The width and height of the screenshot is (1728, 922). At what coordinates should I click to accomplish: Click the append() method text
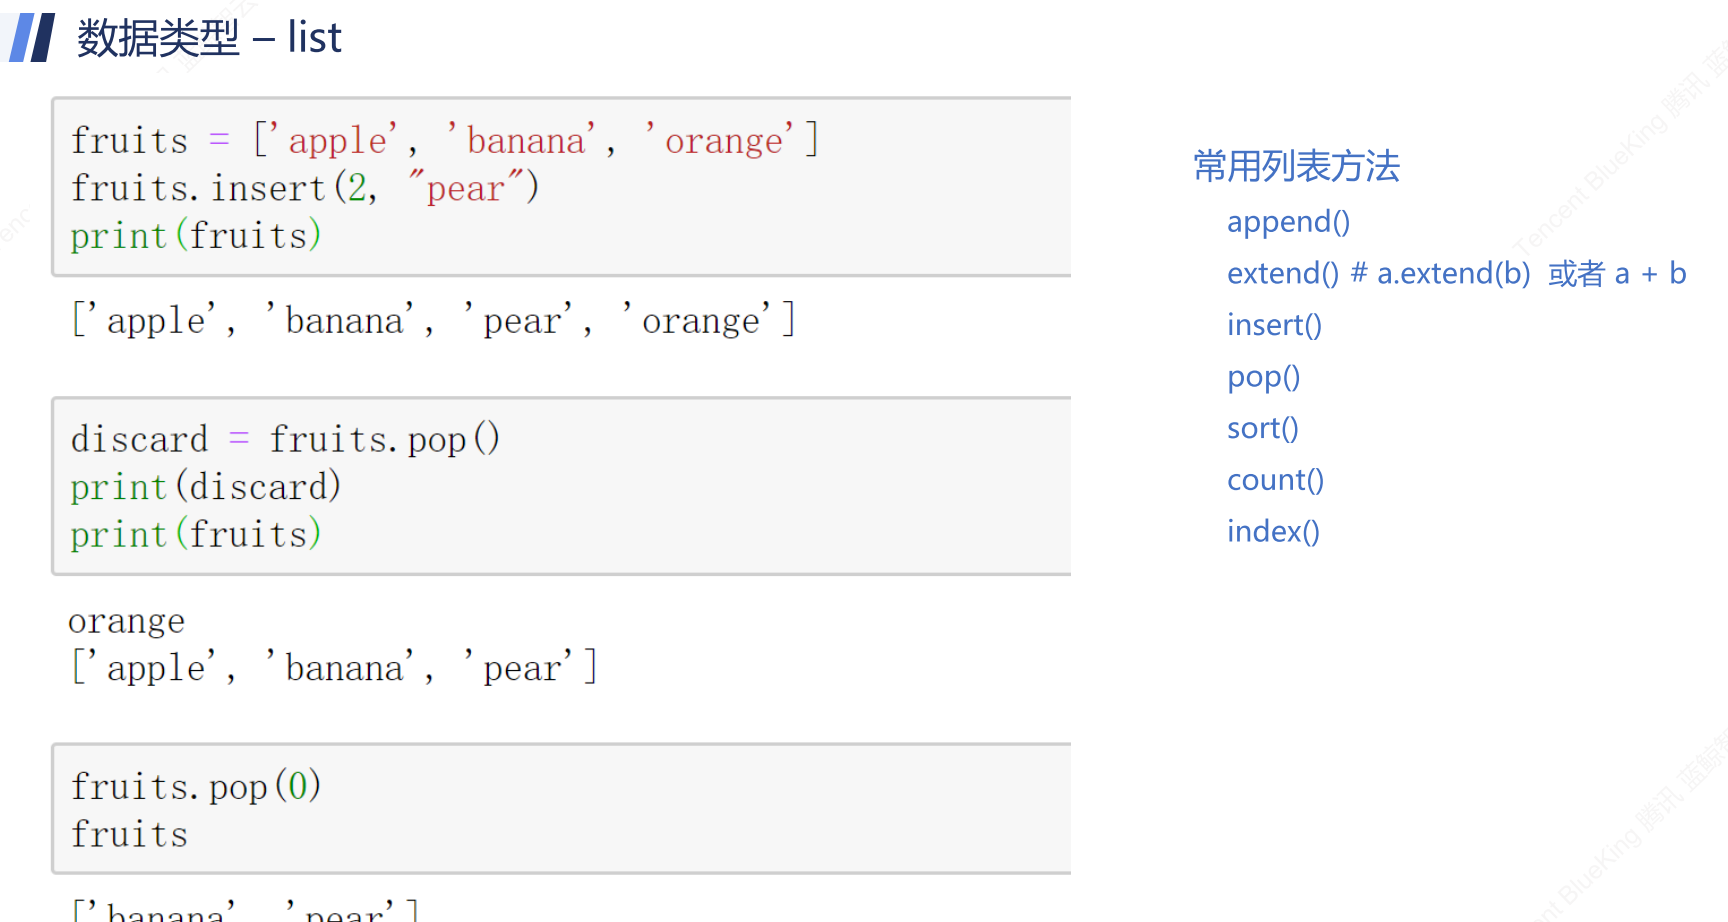coord(1288,221)
